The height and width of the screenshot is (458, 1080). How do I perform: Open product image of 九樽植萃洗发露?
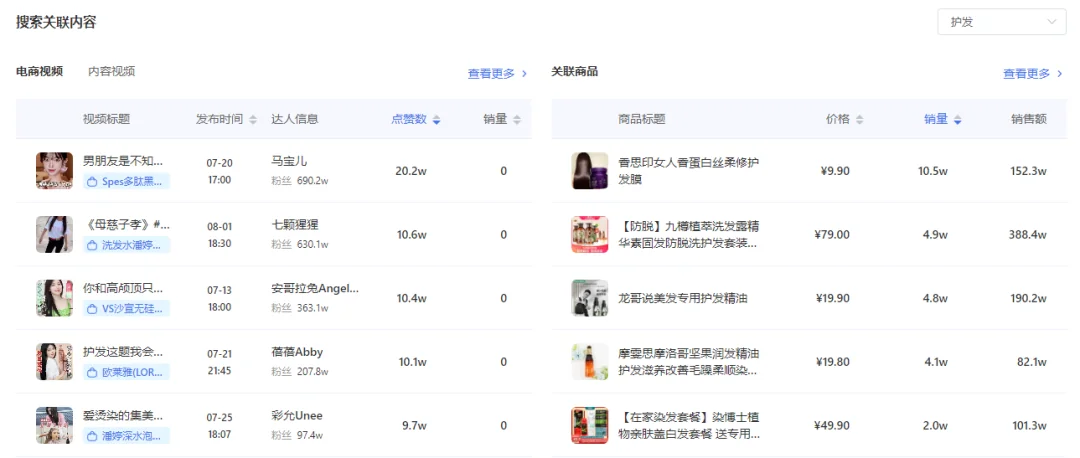[590, 234]
